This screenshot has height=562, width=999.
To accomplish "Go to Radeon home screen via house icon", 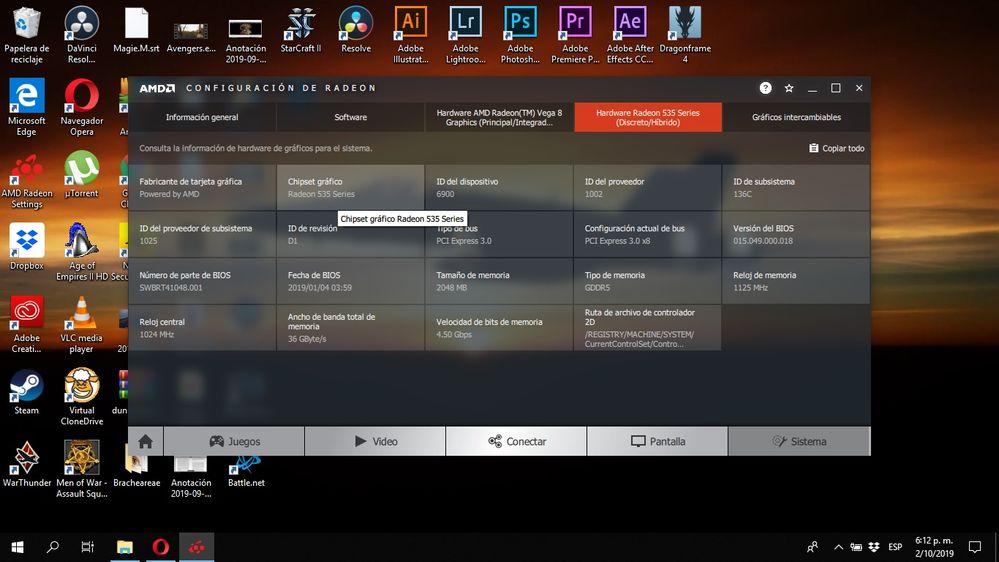I will (145, 441).
